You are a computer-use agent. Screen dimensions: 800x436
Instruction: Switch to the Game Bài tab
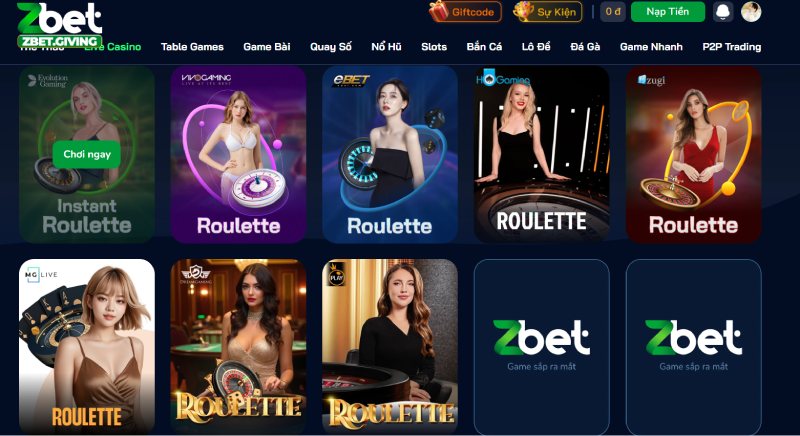pyautogui.click(x=267, y=47)
